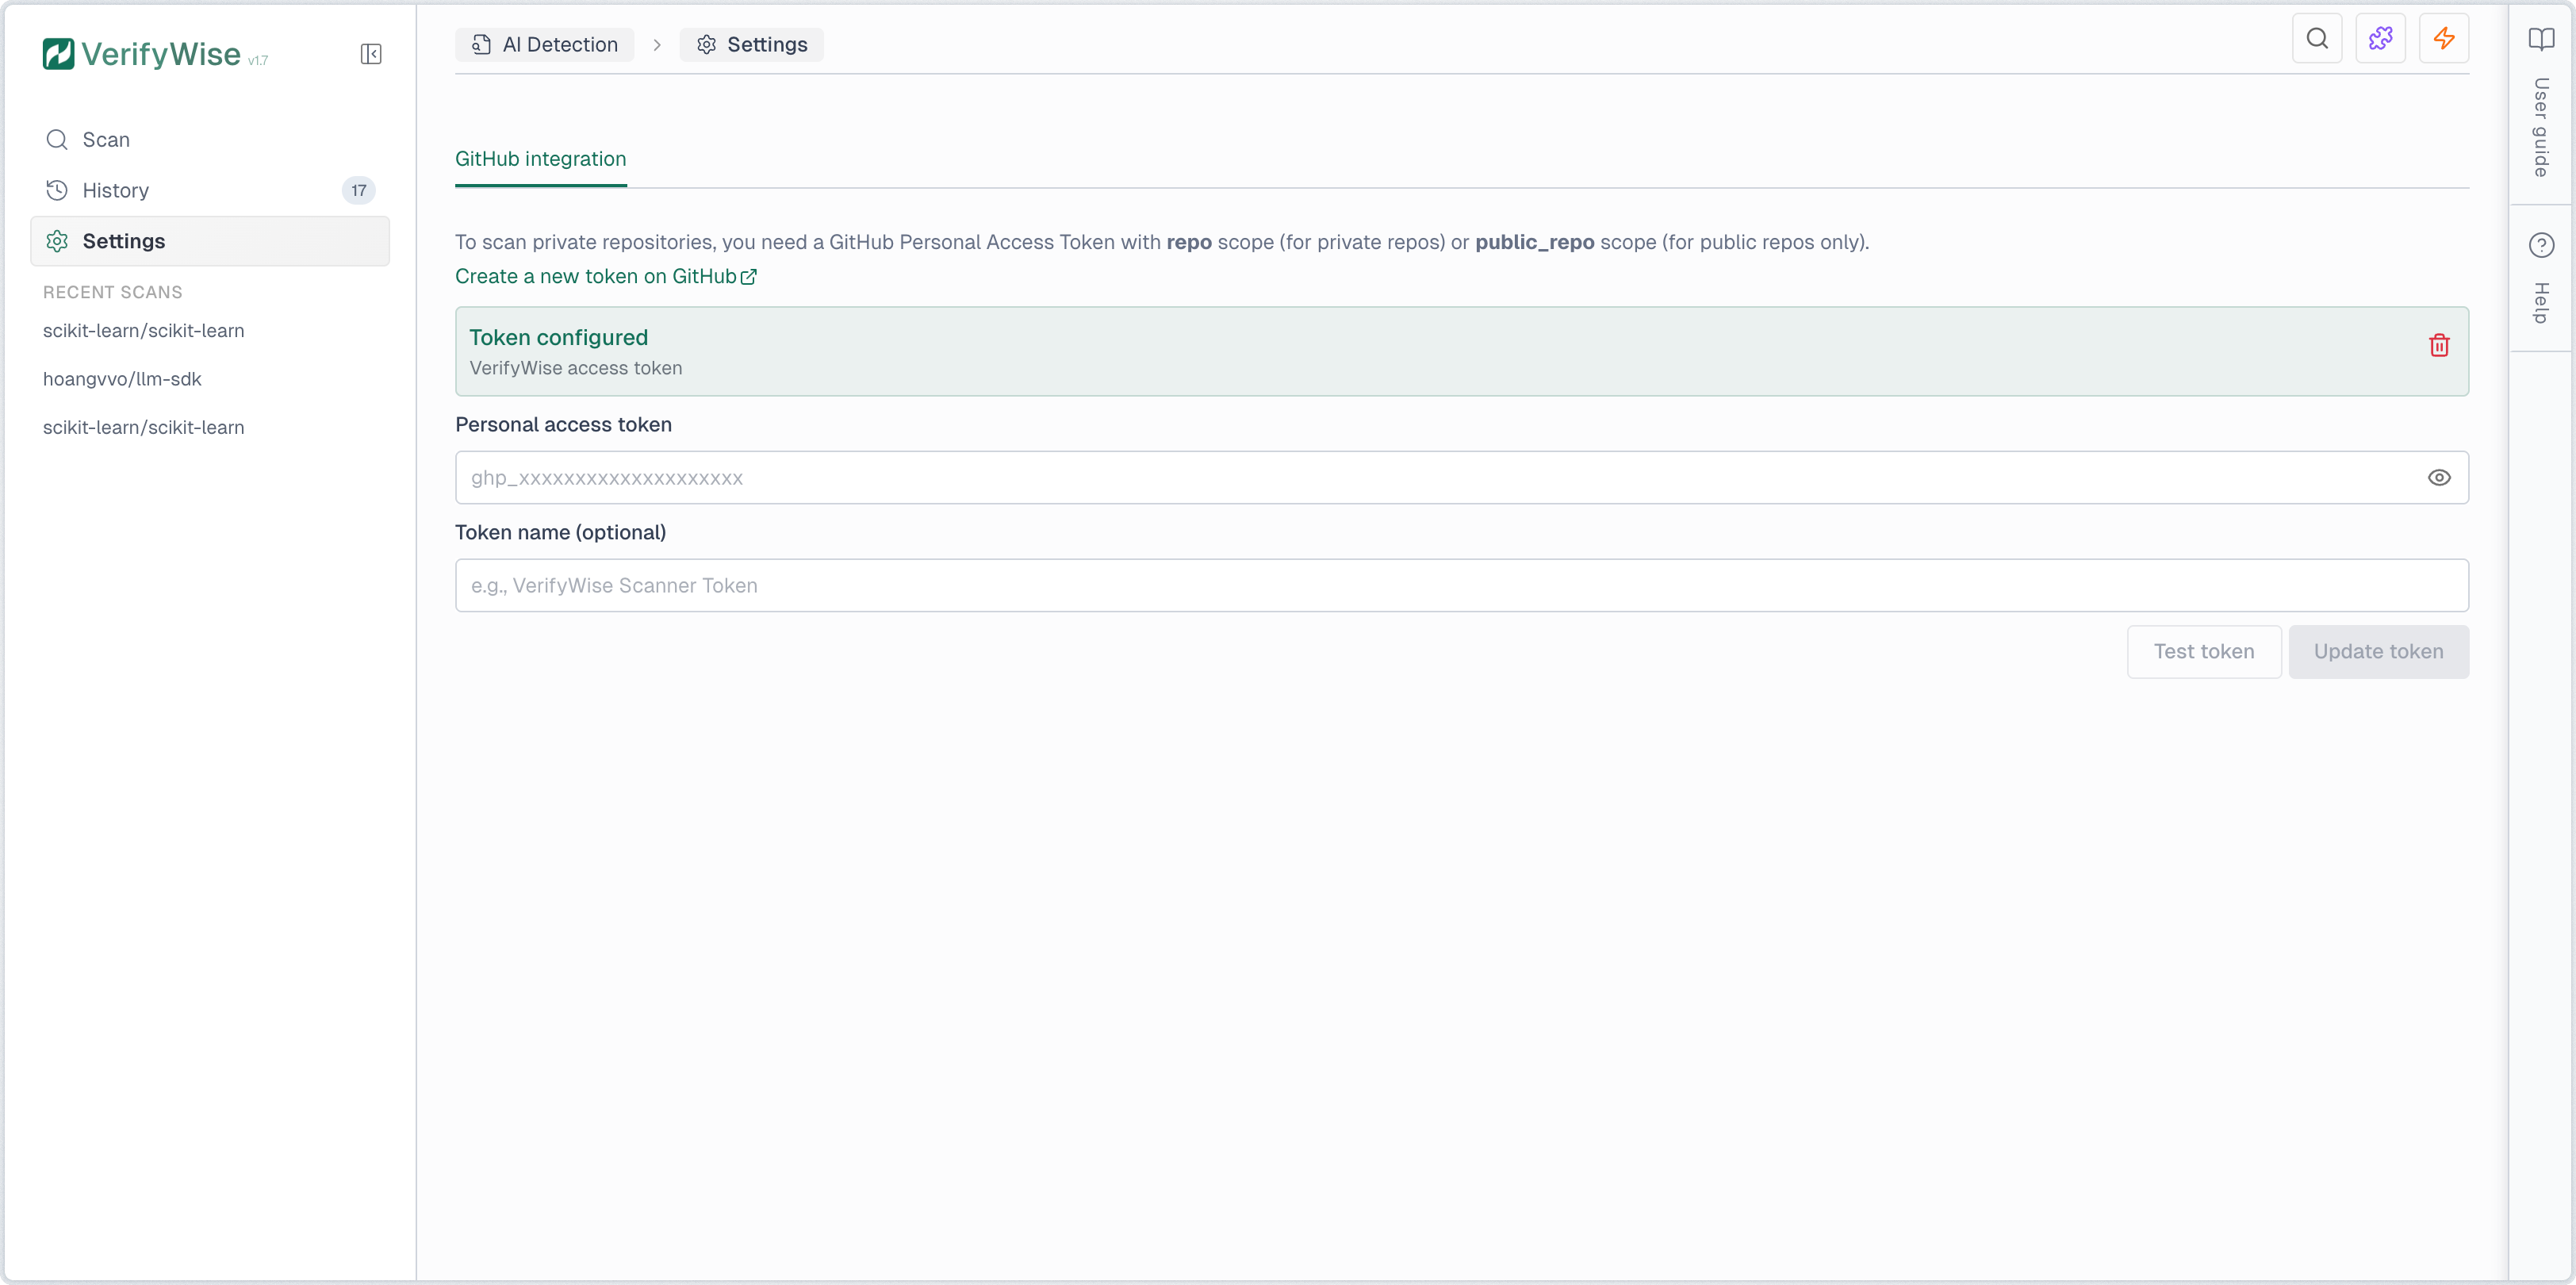Select the History clock icon in sidebar
This screenshot has width=2576, height=1285.
pos(57,190)
